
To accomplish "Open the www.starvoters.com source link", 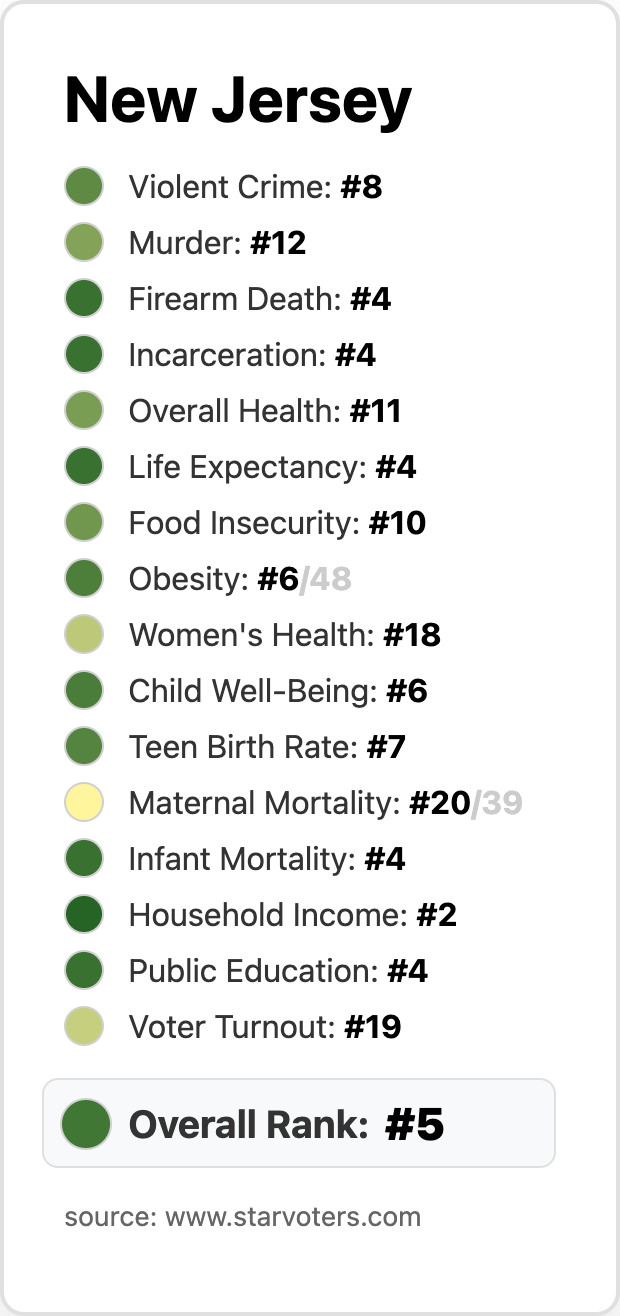I will [292, 1217].
